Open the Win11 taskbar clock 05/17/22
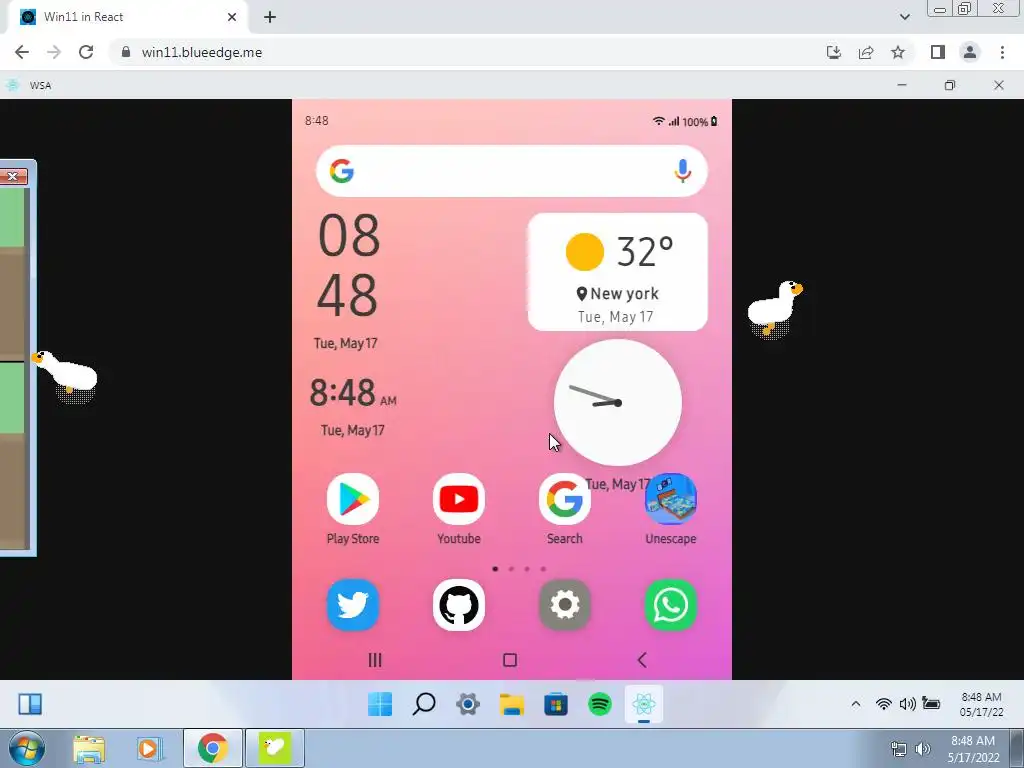The width and height of the screenshot is (1024, 768). tap(981, 704)
